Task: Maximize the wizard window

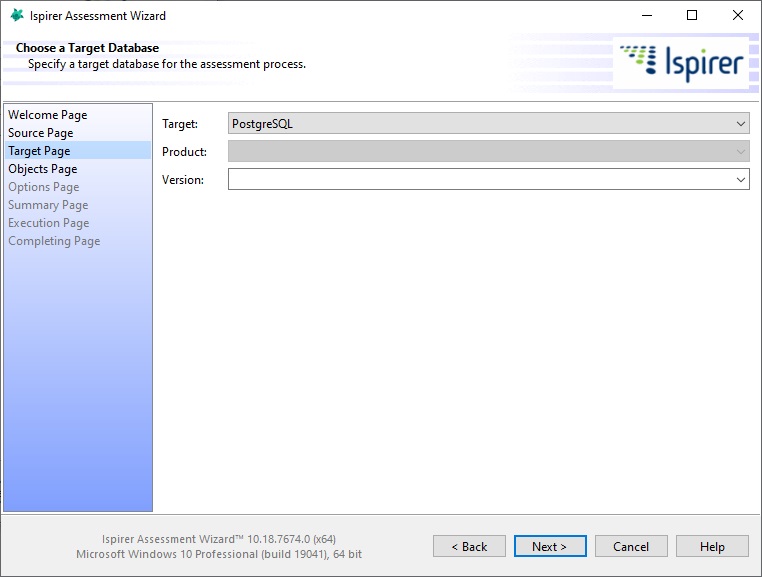Action: 692,16
